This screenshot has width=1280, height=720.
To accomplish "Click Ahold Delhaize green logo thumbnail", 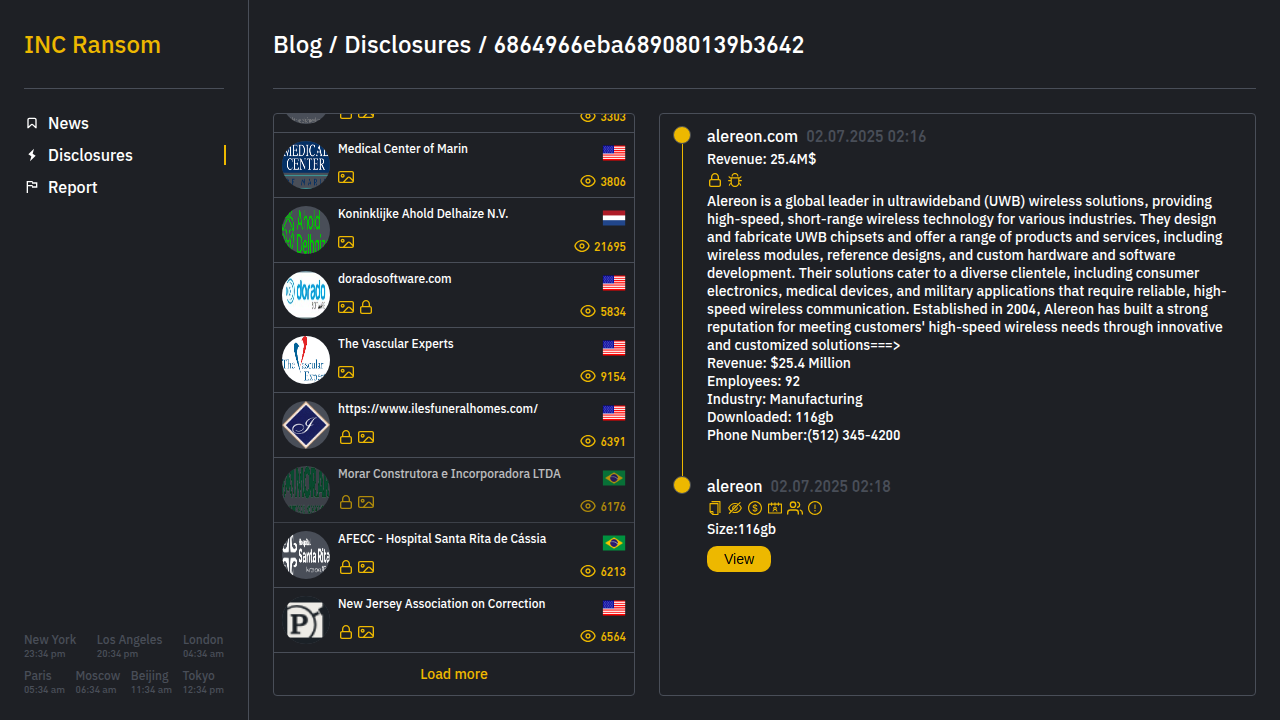I will (x=306, y=230).
